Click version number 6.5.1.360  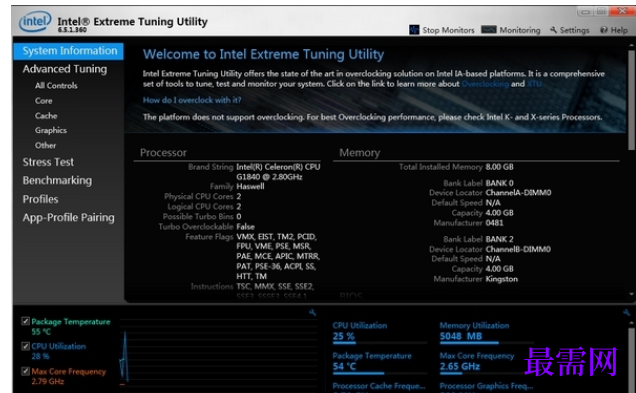coord(72,30)
